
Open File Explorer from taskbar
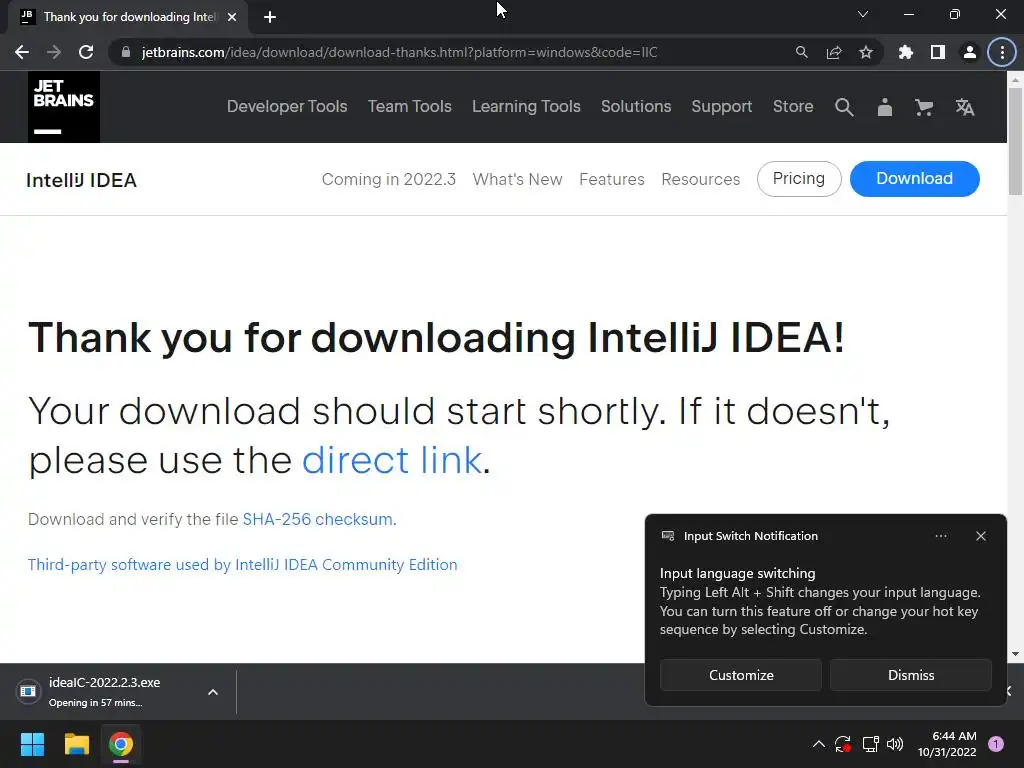[x=76, y=744]
